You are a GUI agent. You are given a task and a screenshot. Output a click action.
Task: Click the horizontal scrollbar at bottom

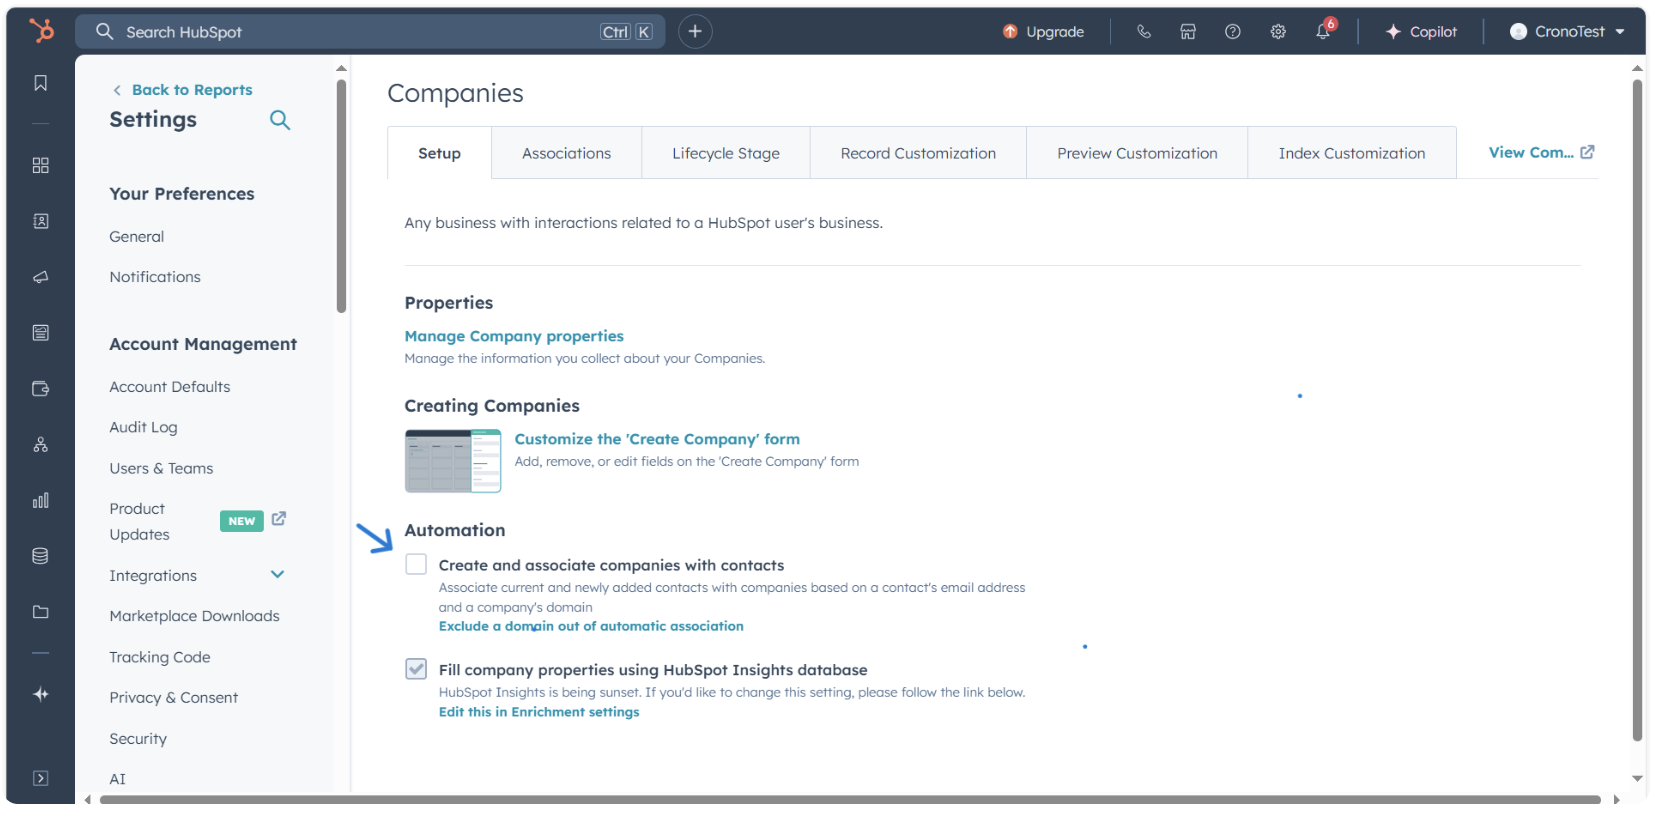point(850,799)
